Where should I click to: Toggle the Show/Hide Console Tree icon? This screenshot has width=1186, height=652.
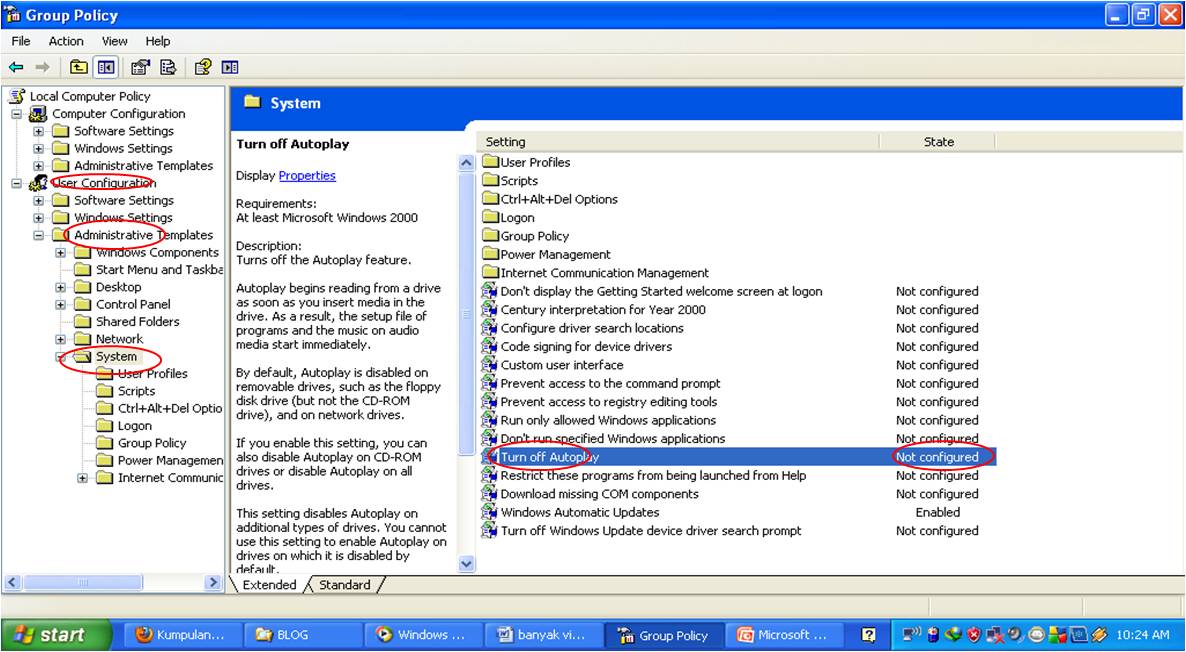(106, 67)
